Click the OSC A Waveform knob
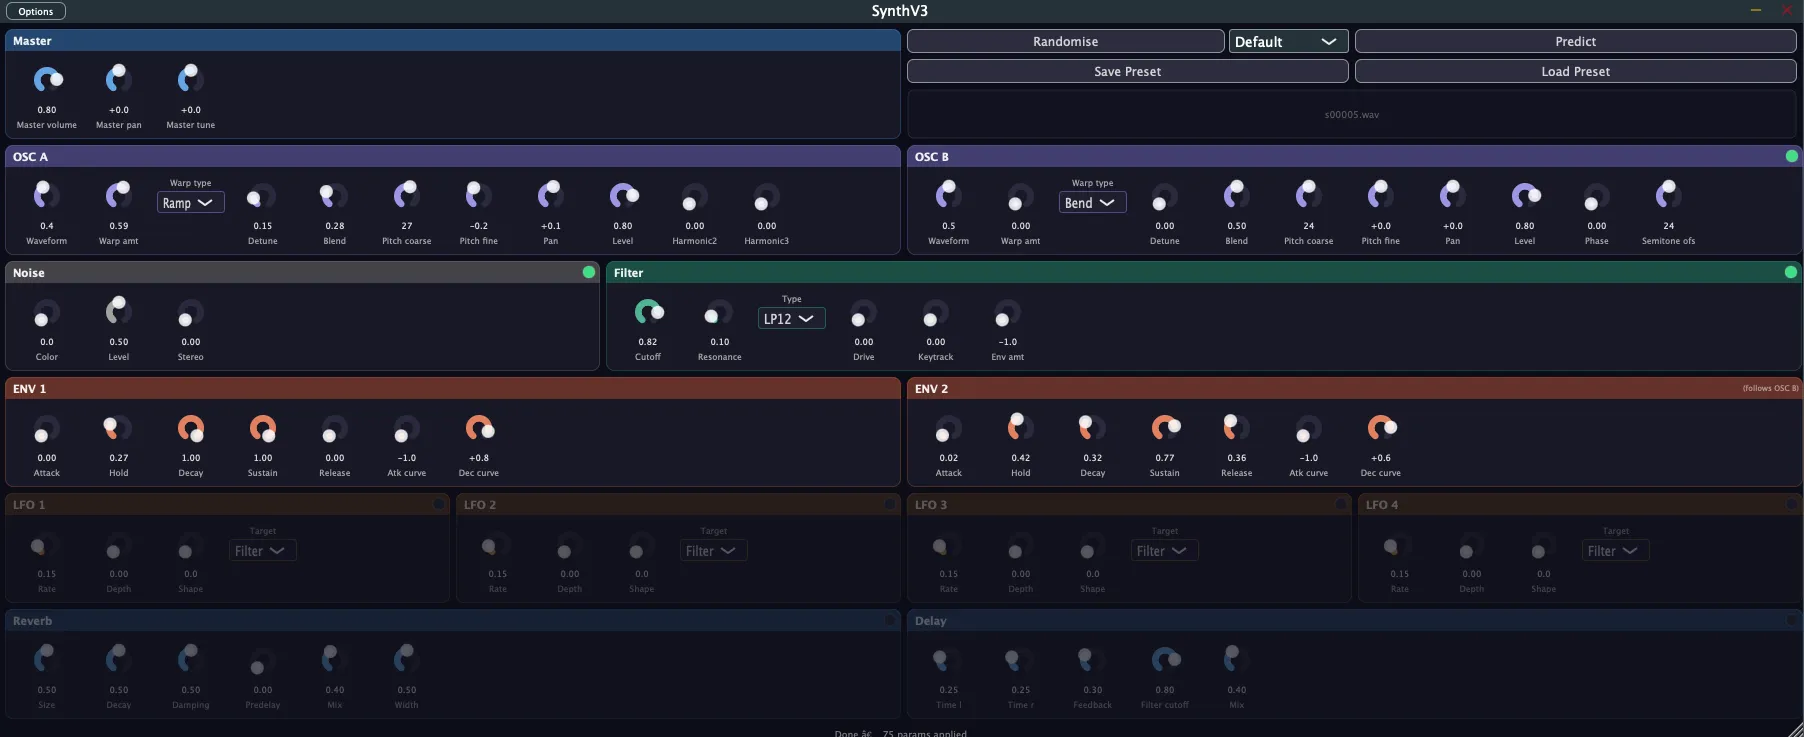This screenshot has width=1804, height=737. (x=47, y=196)
